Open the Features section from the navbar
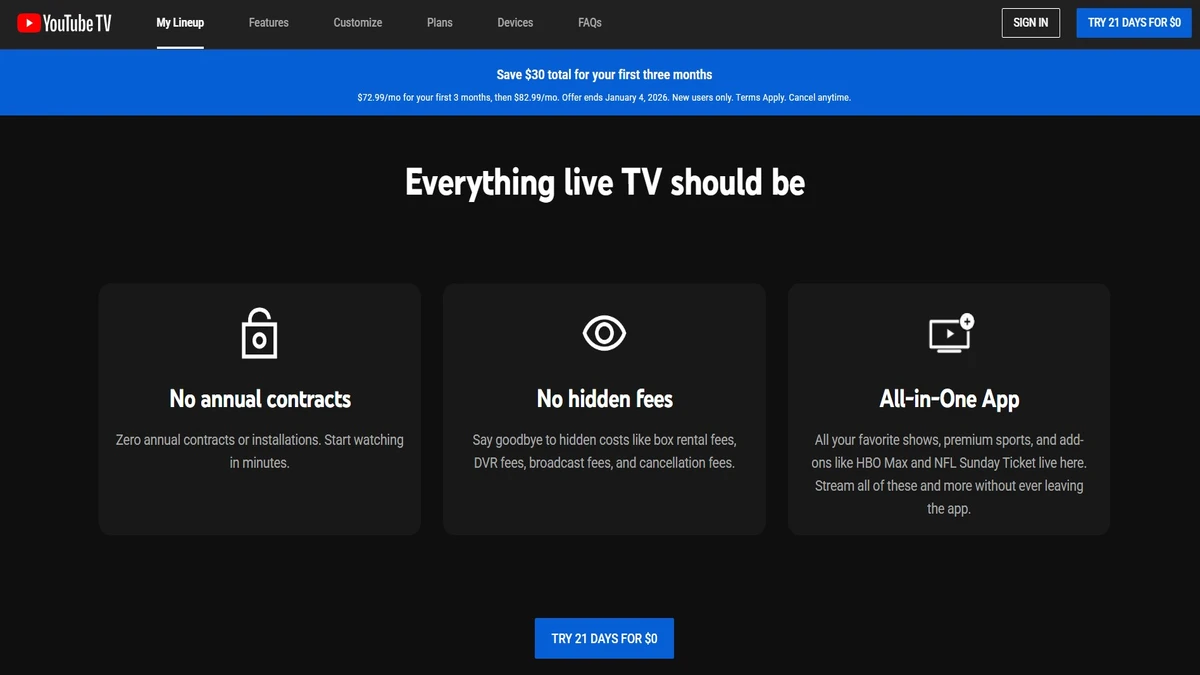The width and height of the screenshot is (1200, 675). coord(268,22)
